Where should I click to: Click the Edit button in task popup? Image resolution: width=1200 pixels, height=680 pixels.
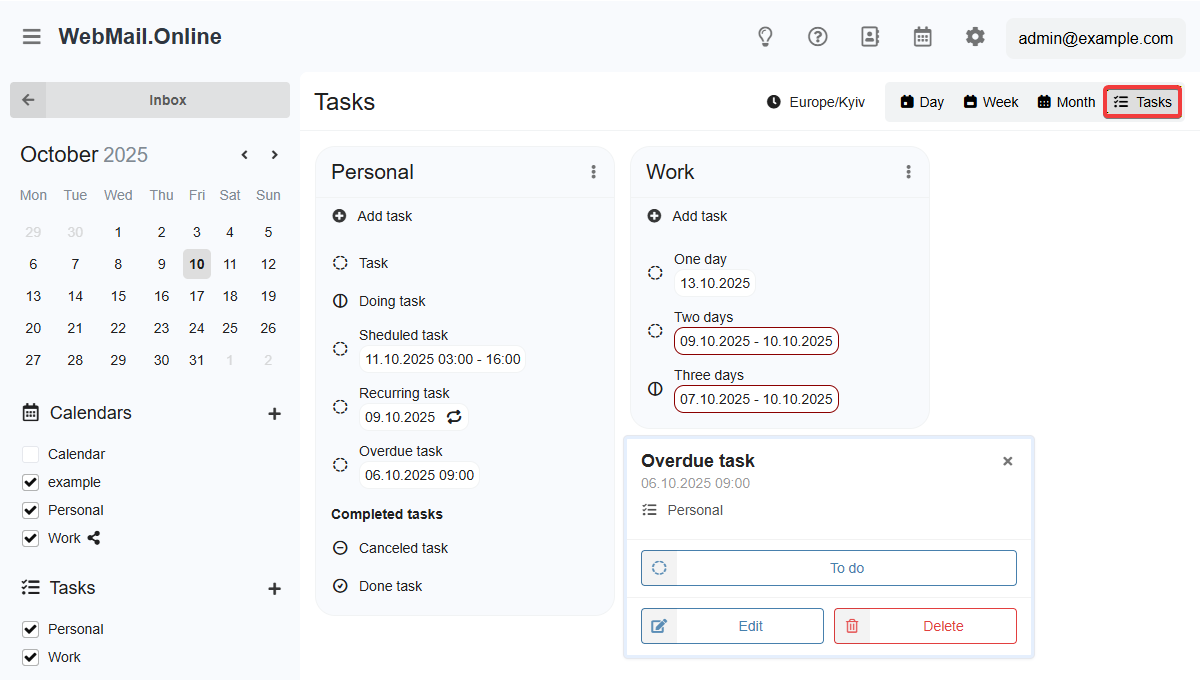[x=732, y=626]
